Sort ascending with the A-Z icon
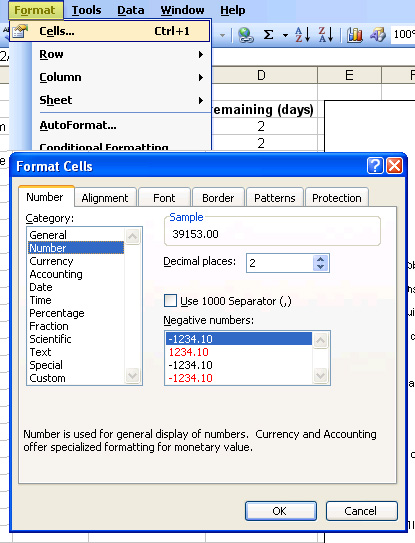 click(302, 35)
